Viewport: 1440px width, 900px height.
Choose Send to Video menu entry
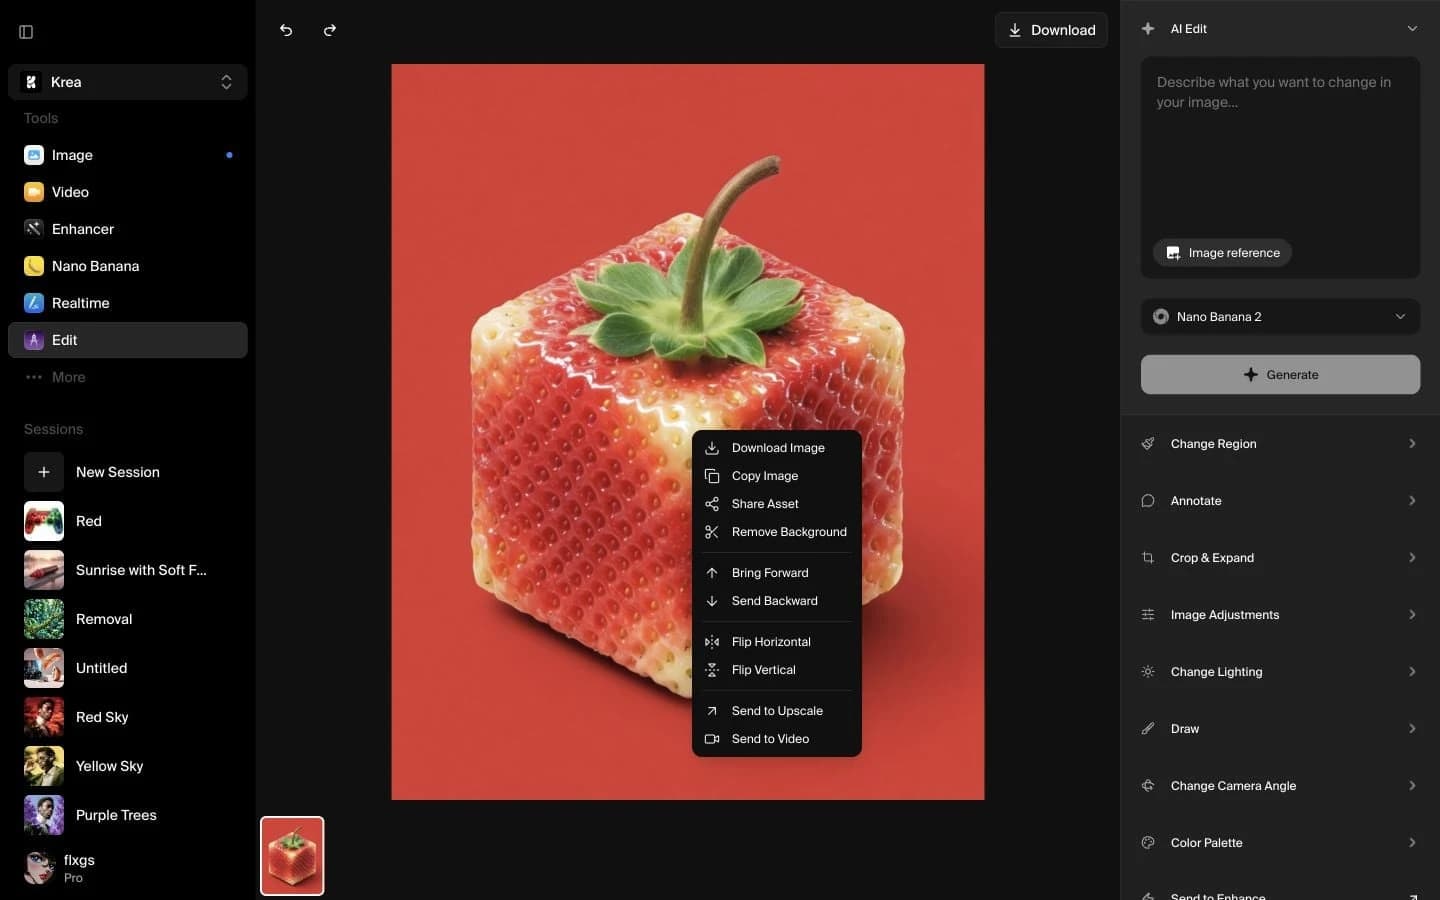click(x=777, y=739)
